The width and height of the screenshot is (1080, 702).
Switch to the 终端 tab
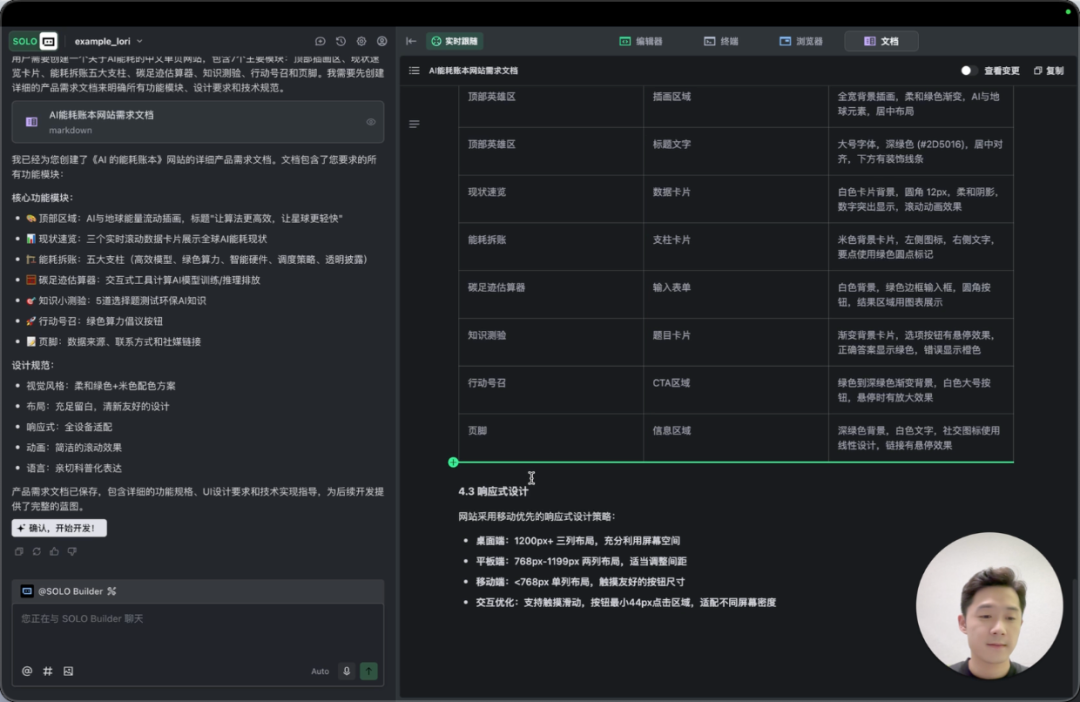[721, 41]
